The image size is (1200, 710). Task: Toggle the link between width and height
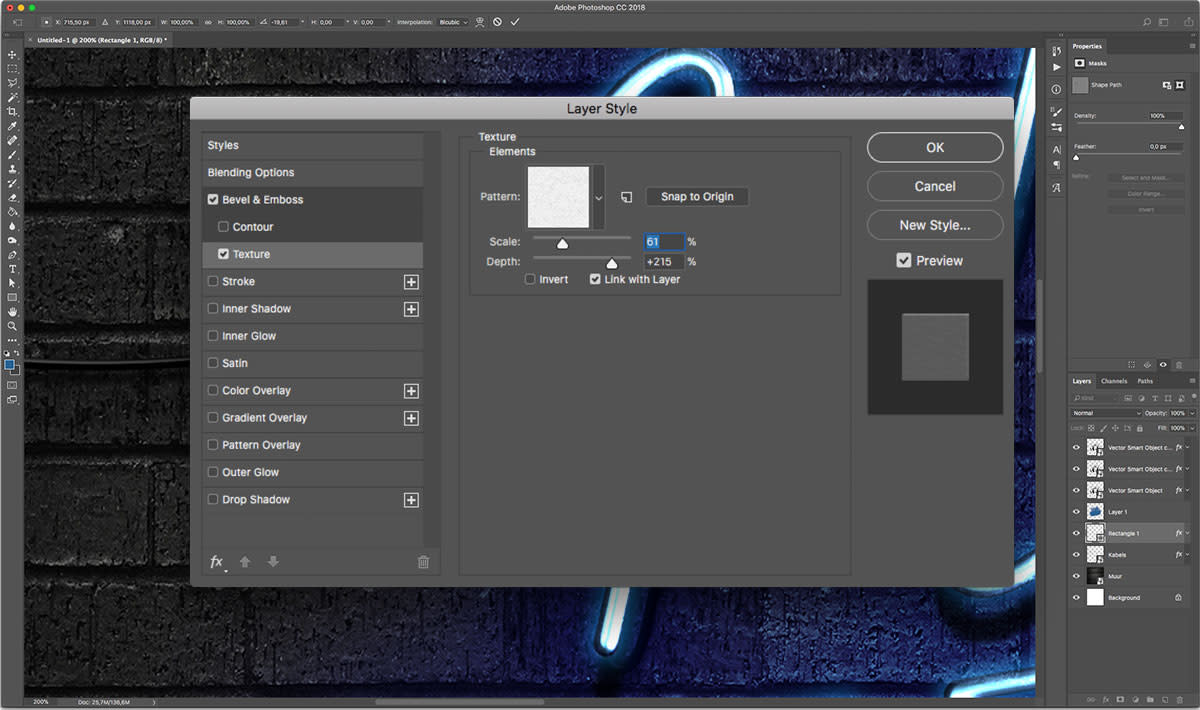[x=208, y=21]
